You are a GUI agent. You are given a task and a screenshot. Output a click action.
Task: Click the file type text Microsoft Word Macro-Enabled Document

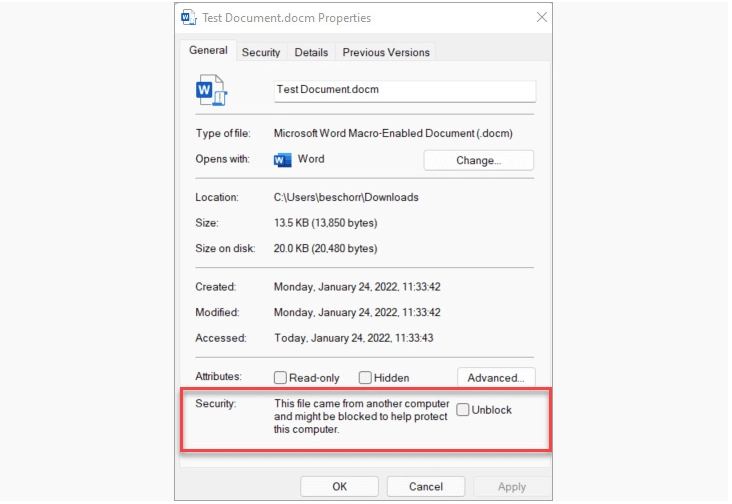[x=393, y=133]
